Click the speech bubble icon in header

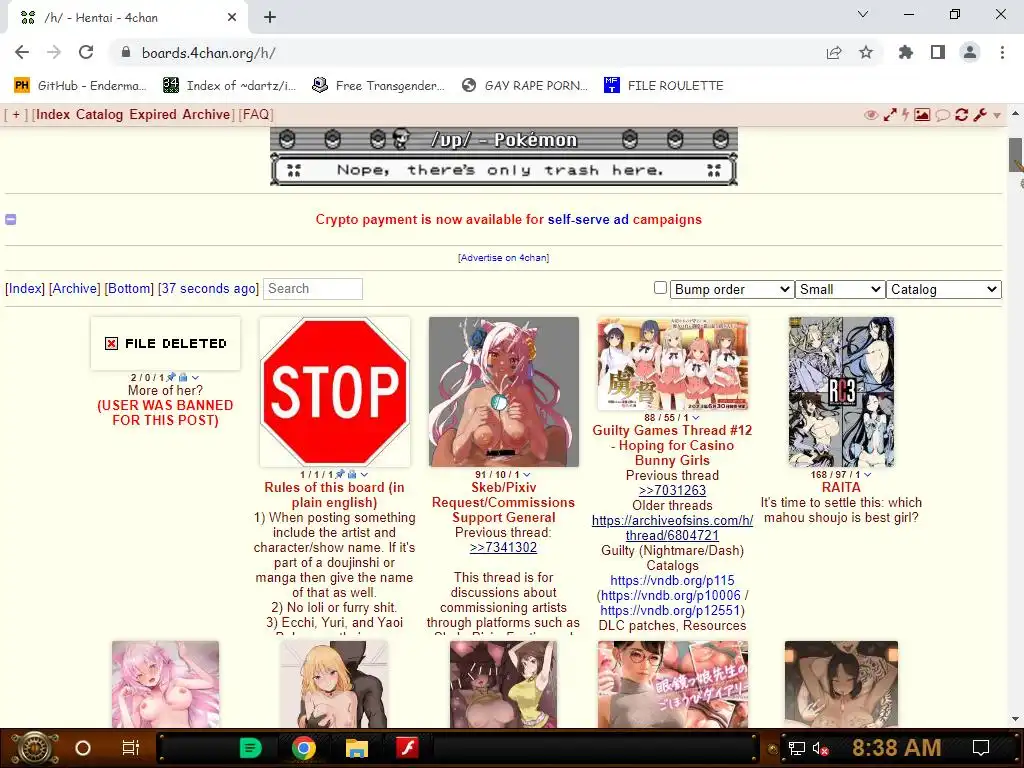click(x=942, y=116)
